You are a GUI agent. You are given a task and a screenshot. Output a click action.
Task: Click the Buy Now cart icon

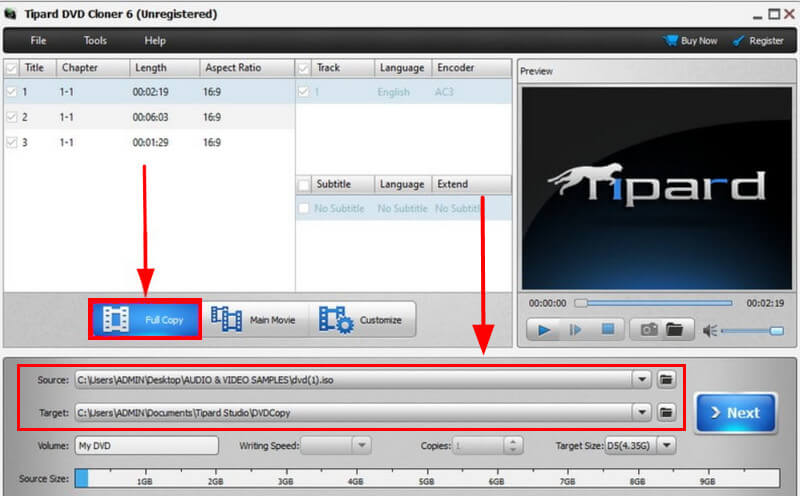point(670,40)
